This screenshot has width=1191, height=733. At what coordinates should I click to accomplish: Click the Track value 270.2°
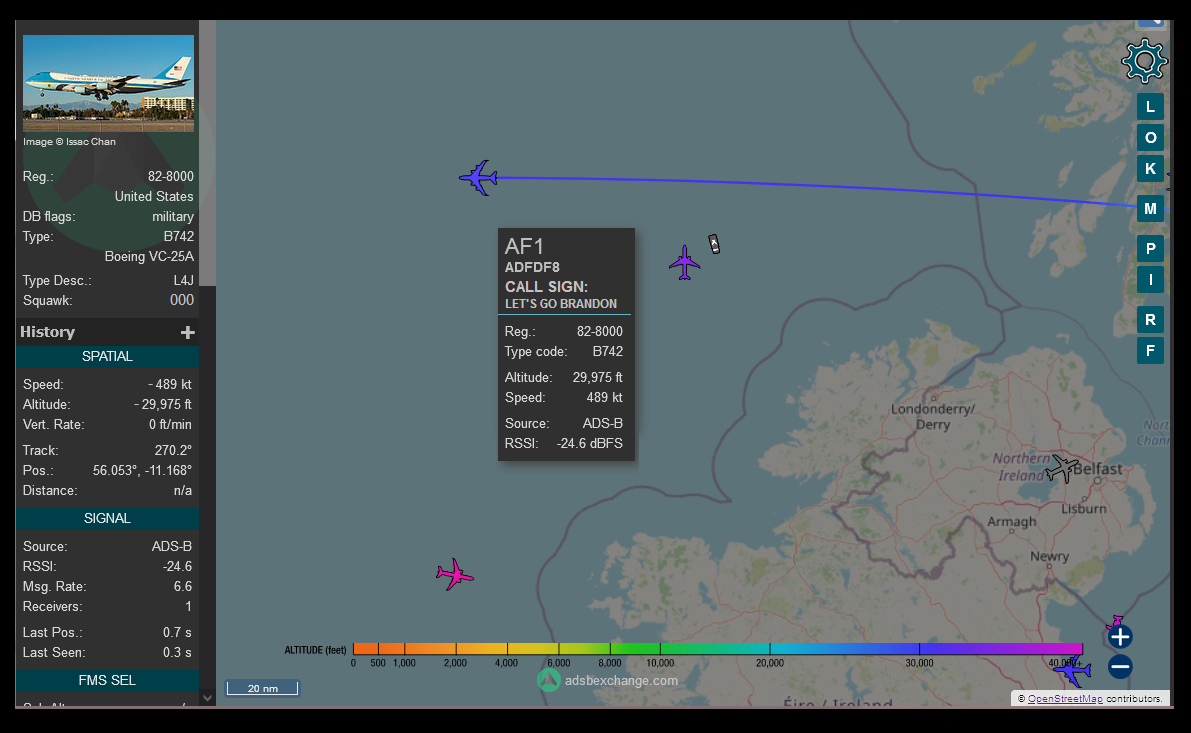point(173,450)
